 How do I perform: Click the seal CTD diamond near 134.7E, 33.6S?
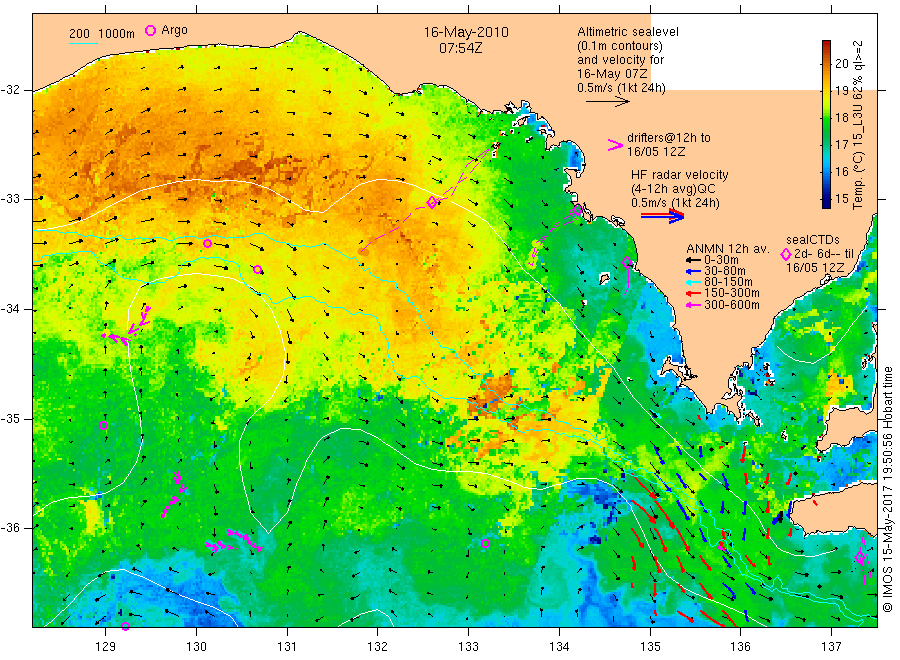click(627, 262)
